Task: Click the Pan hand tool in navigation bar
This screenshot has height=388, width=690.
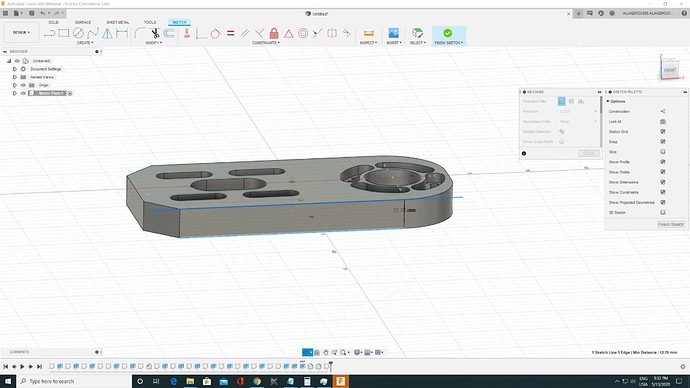Action: (x=326, y=352)
